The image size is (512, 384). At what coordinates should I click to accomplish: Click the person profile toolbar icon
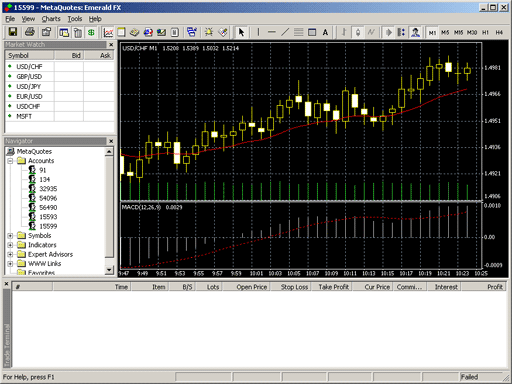415,32
